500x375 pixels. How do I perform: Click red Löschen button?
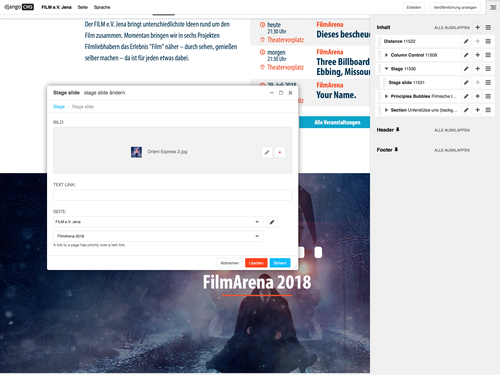point(256,263)
